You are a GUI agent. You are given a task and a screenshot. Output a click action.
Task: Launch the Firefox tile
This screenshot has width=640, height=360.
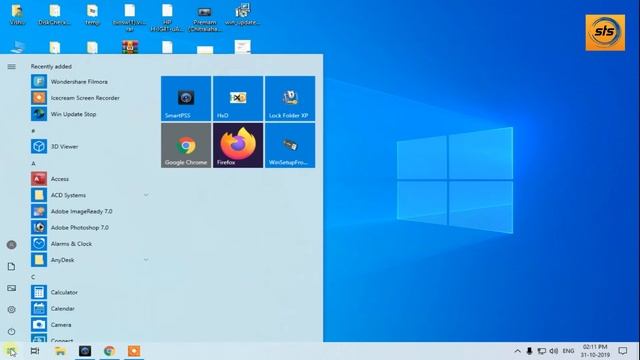click(238, 145)
